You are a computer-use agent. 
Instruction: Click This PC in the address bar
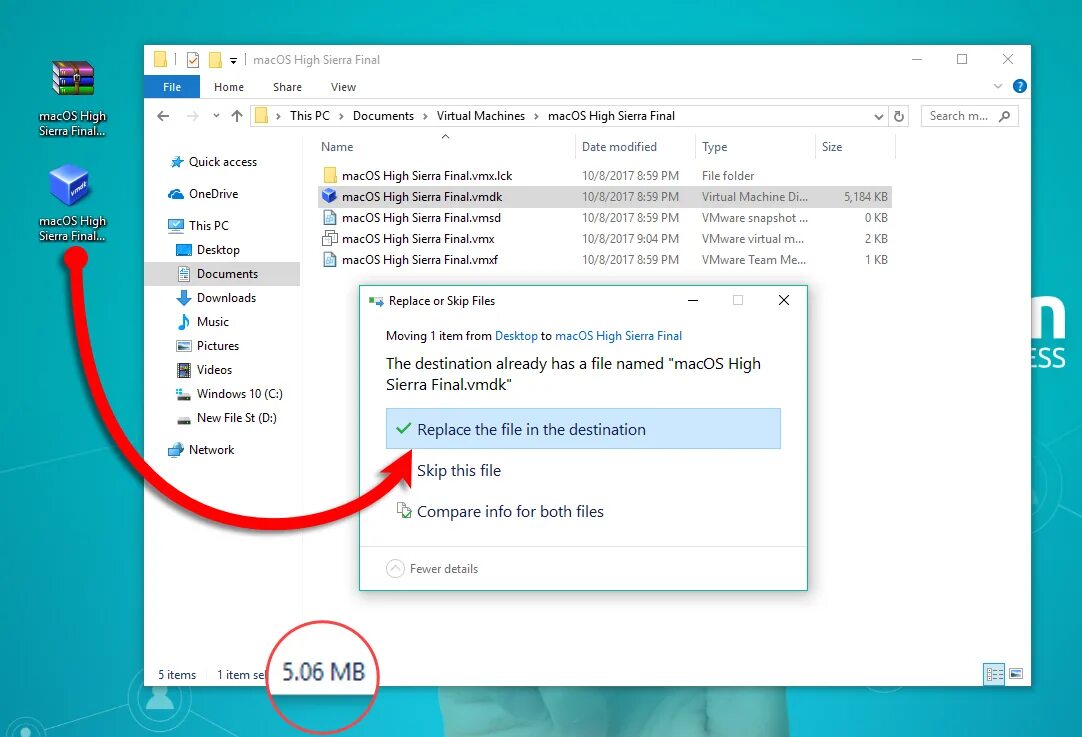(309, 116)
